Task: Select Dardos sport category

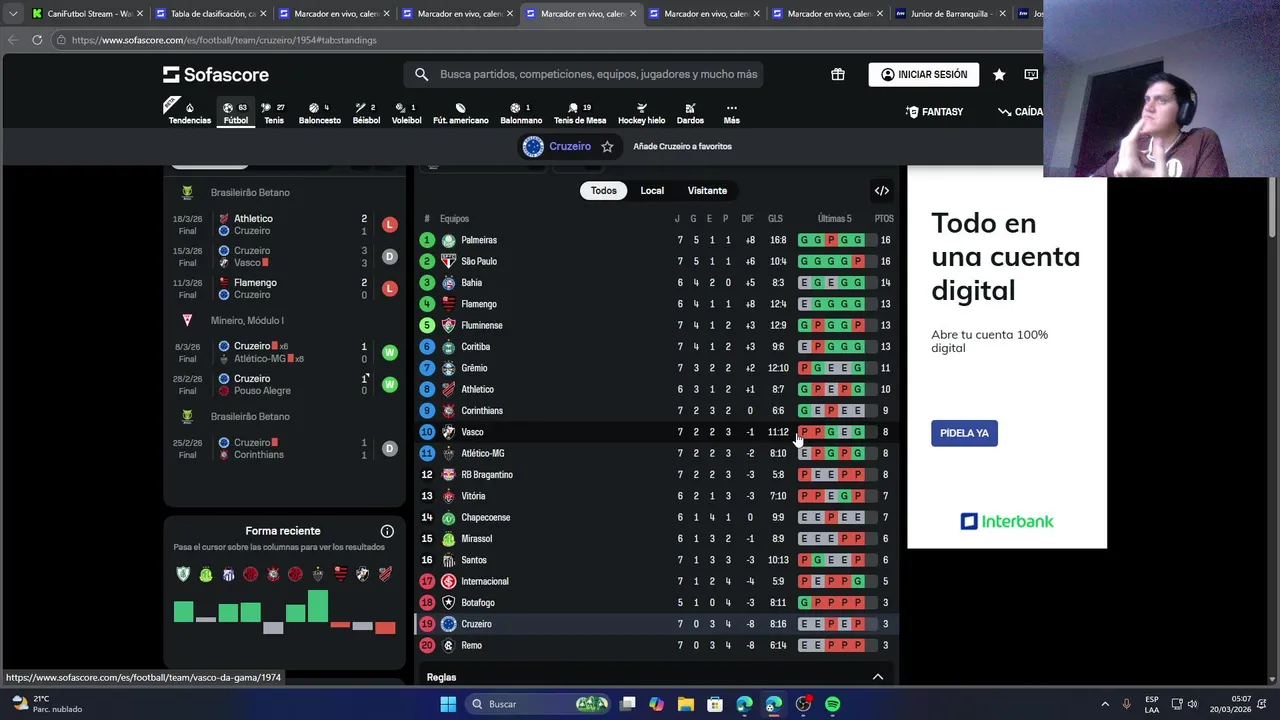Action: [x=690, y=113]
